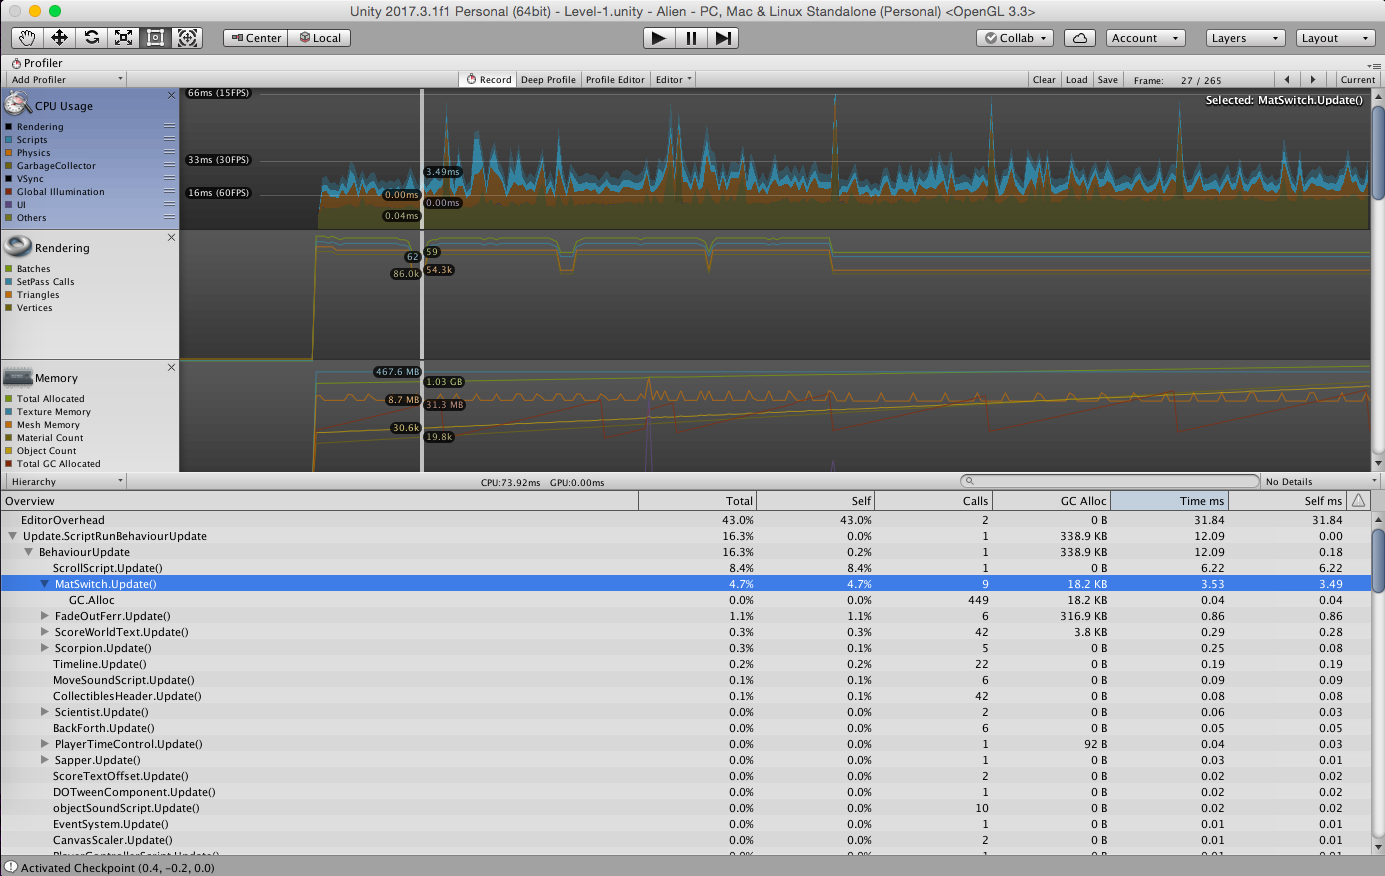Image resolution: width=1385 pixels, height=876 pixels.
Task: Expand the ScoreWorldText.Update() row
Action: pyautogui.click(x=45, y=632)
